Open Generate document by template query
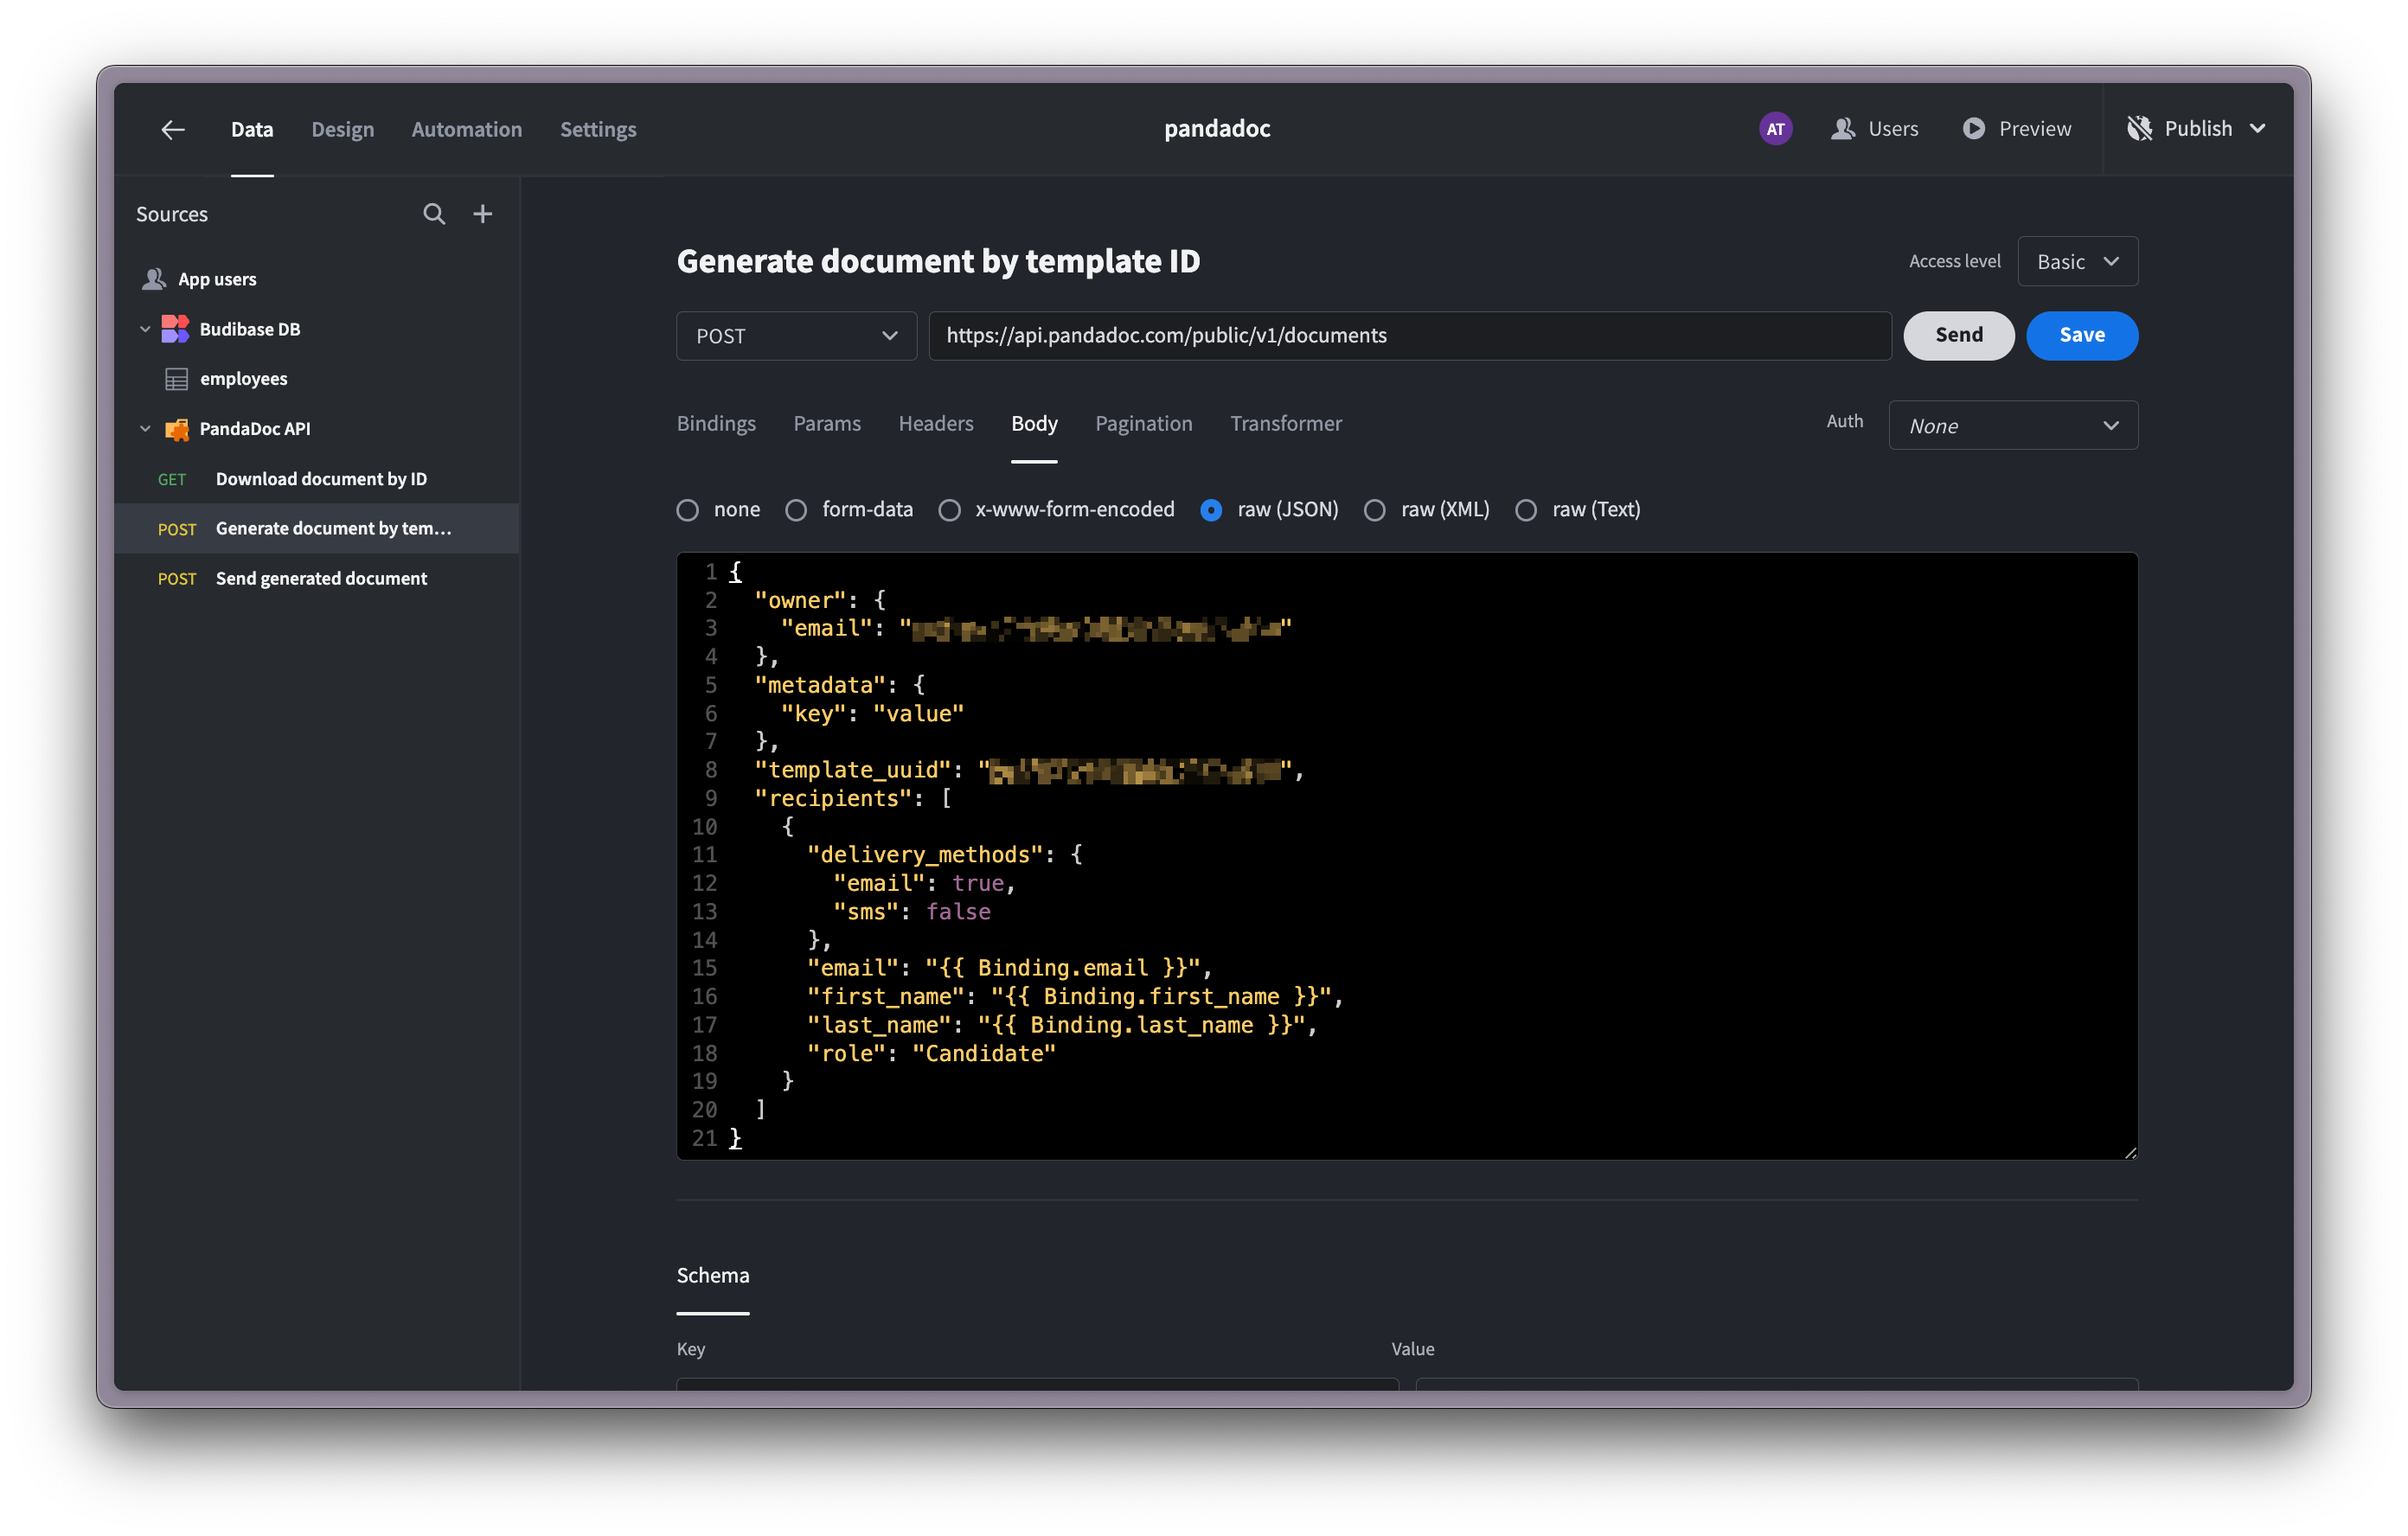 click(317, 529)
